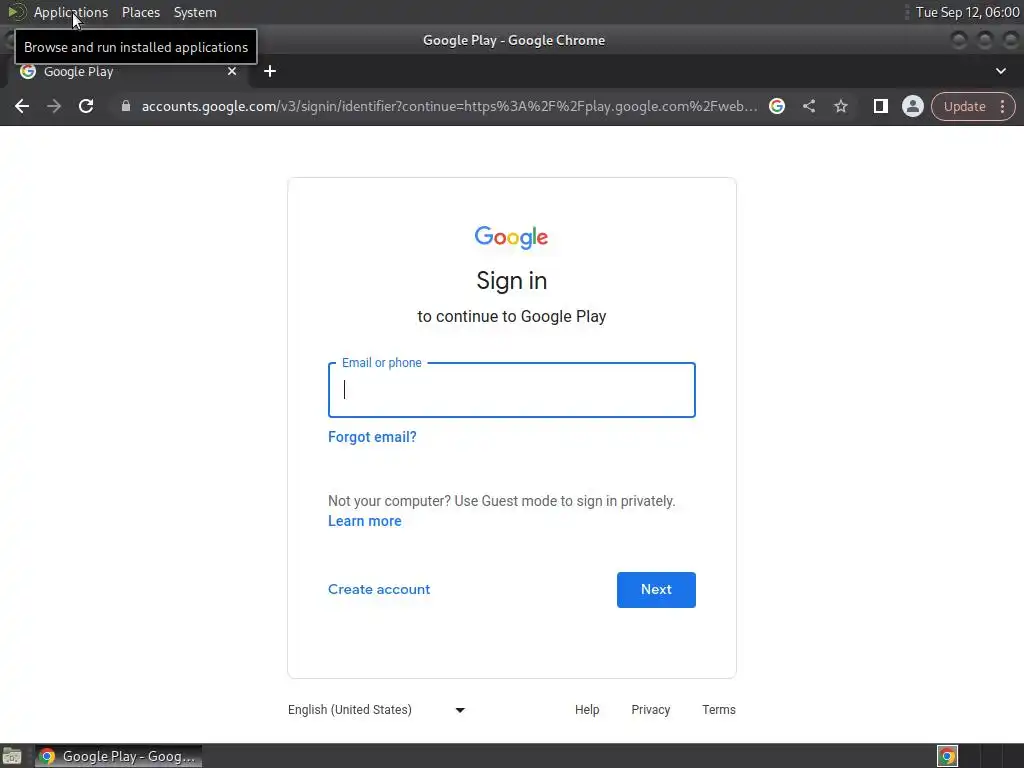Click the Forgot email? link
This screenshot has height=768, width=1024.
372,437
